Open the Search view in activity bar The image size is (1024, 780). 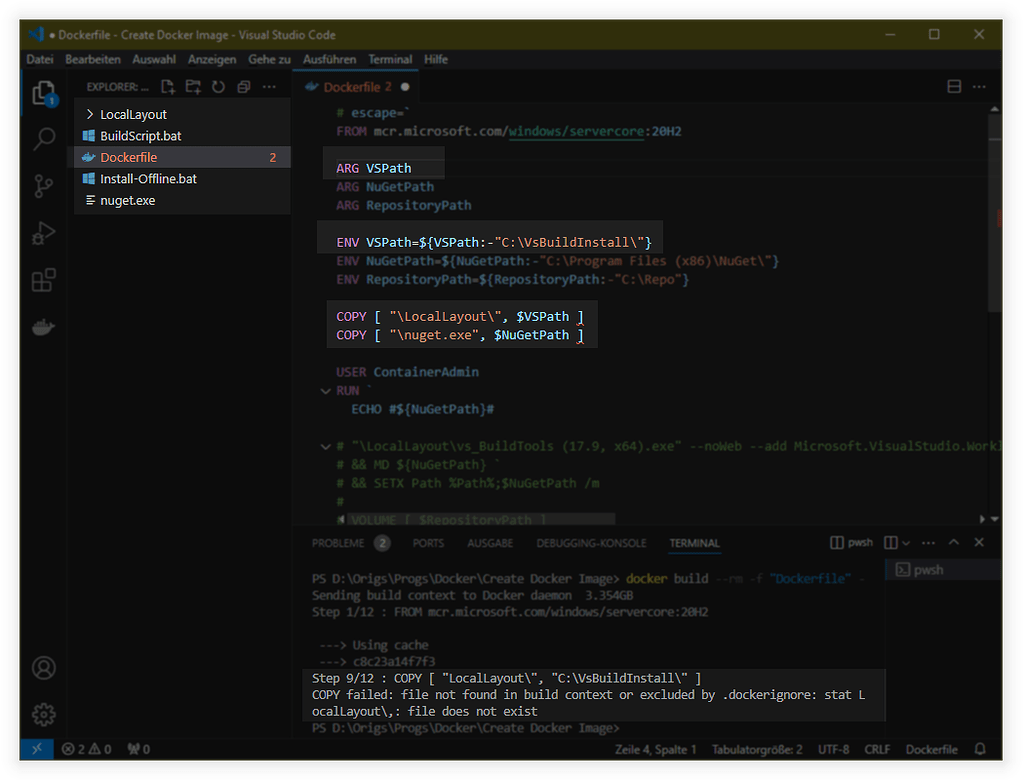(x=44, y=139)
